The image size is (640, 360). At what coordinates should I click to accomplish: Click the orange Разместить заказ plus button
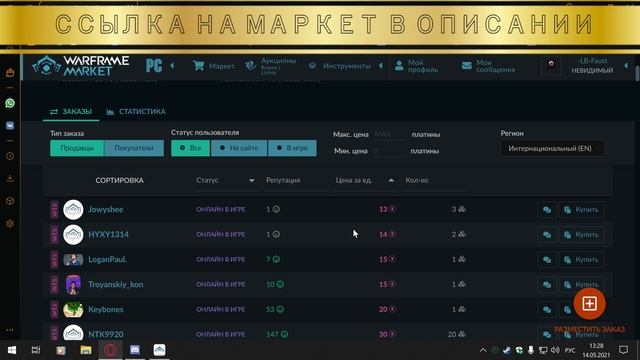click(589, 303)
